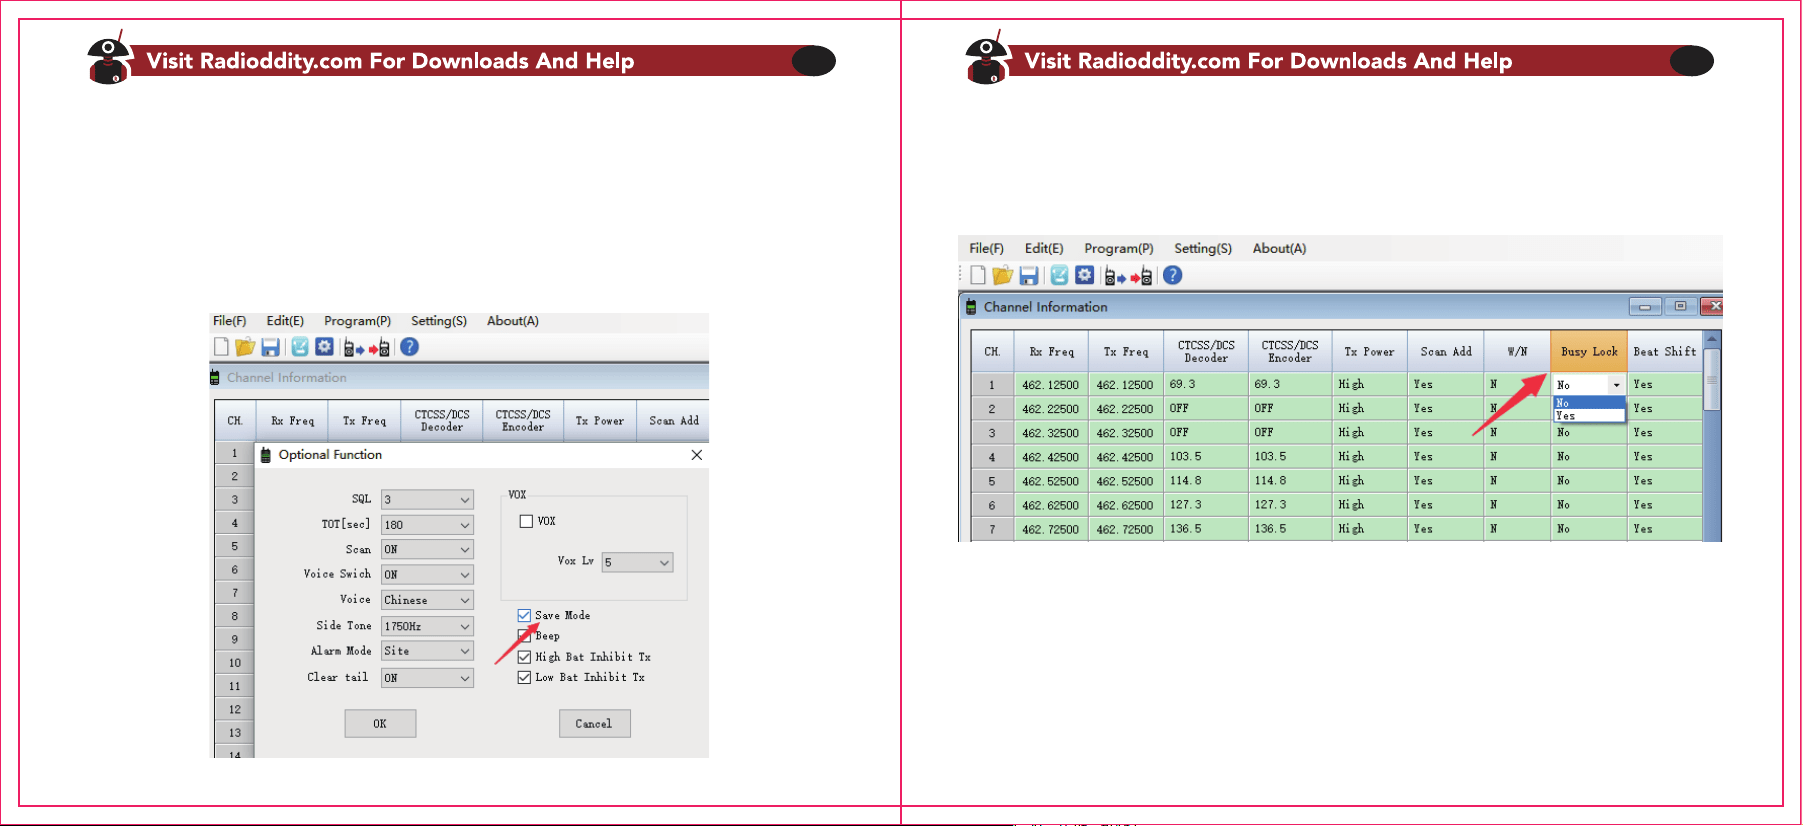Open File(F) menu on left page
Viewport: 1803px width, 826px height.
229,321
